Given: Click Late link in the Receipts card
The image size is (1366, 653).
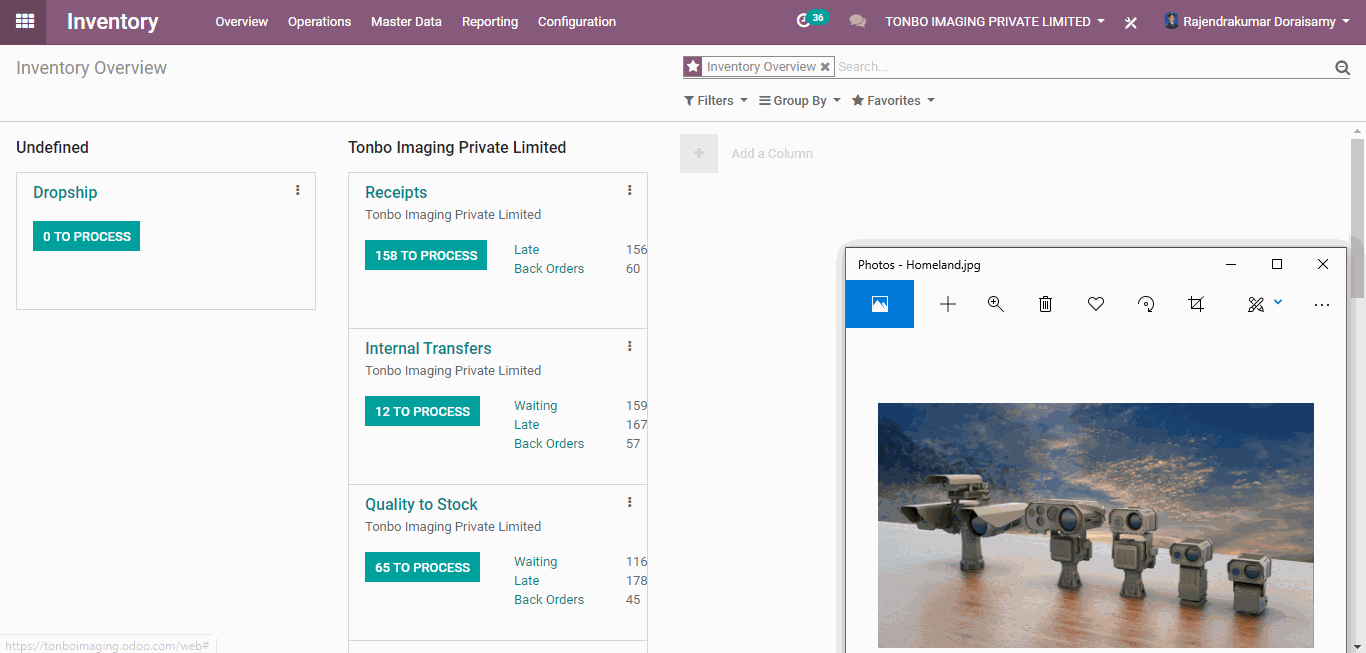Looking at the screenshot, I should [x=526, y=250].
